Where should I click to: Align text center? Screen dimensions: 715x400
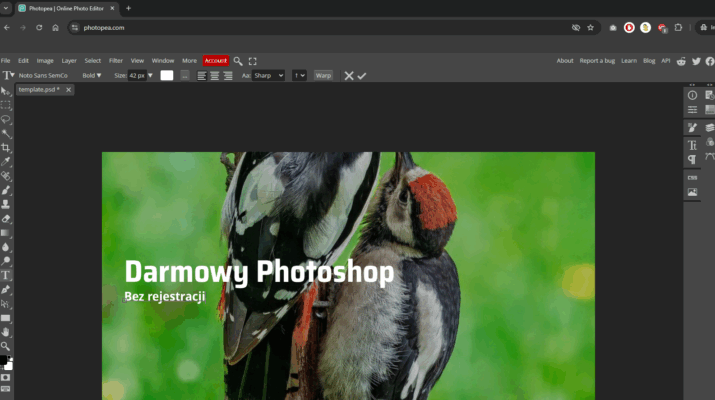[x=214, y=76]
